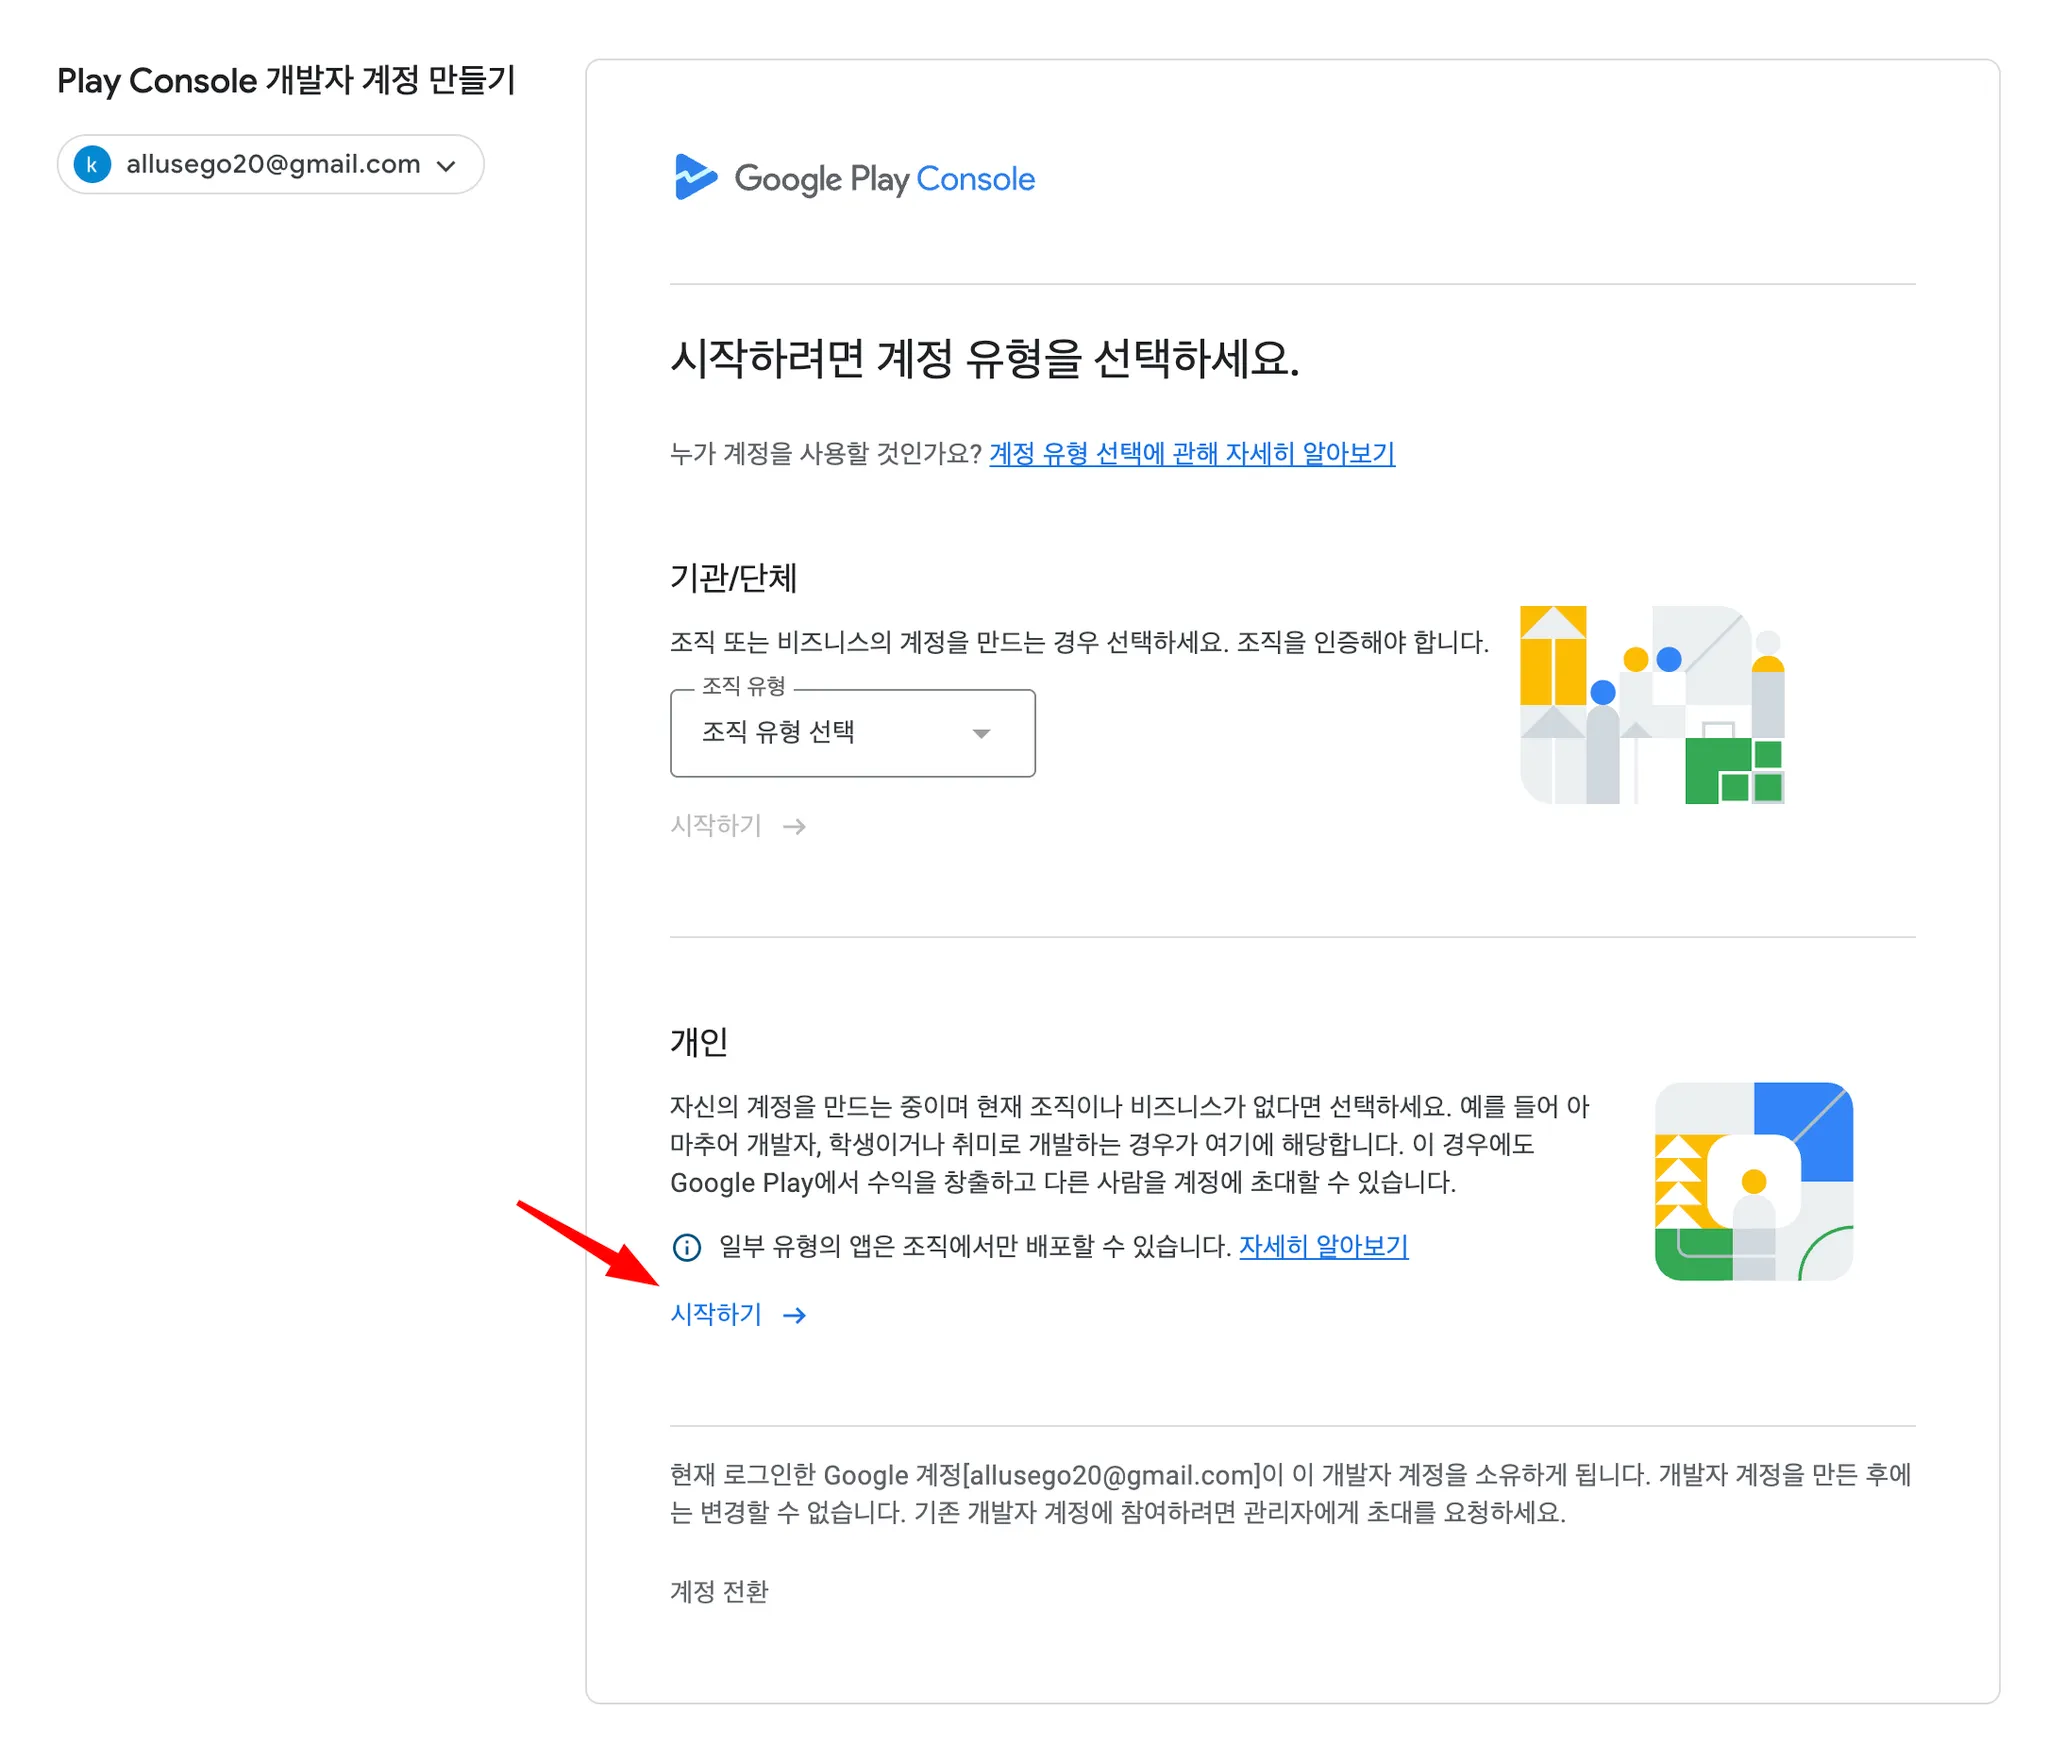Click 자세히 알아보기 link in individual section
2048x1746 pixels.
(x=1323, y=1246)
